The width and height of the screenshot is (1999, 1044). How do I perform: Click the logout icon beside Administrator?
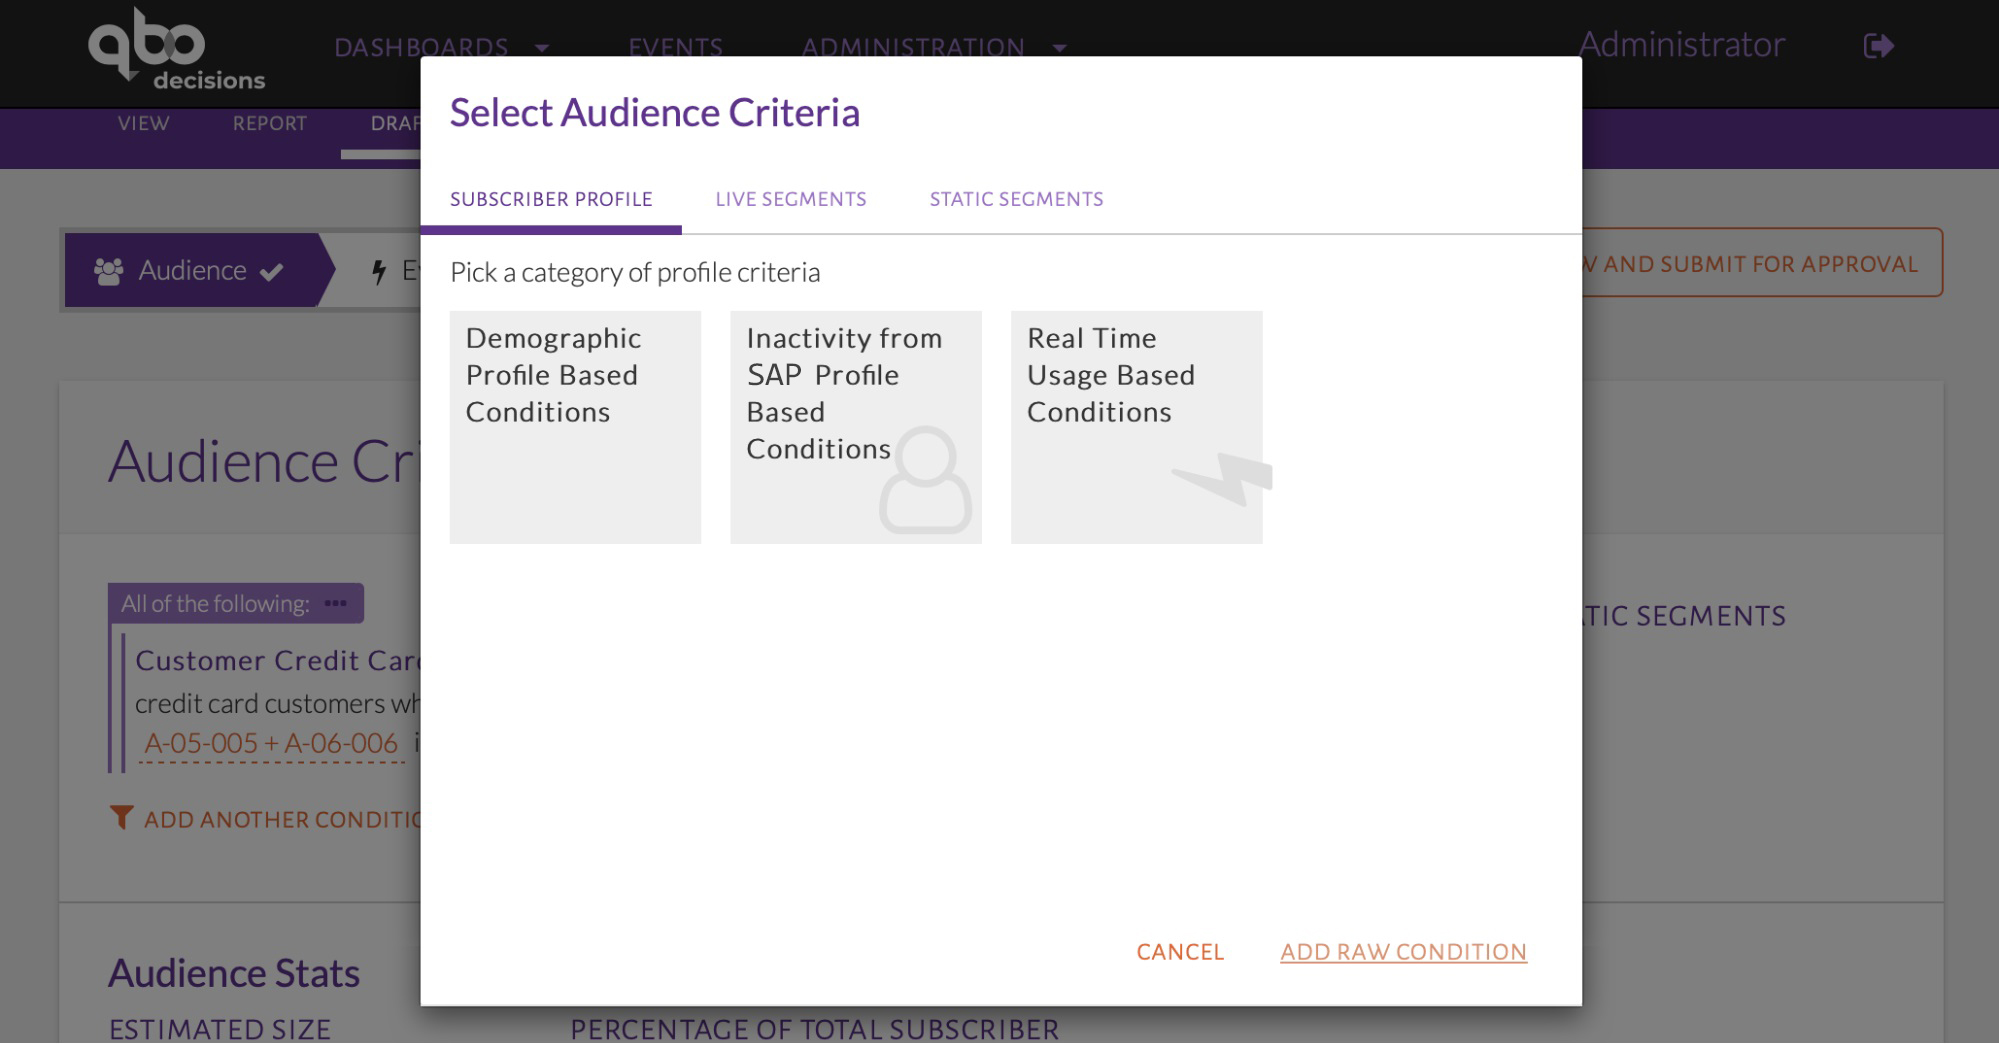click(1879, 46)
